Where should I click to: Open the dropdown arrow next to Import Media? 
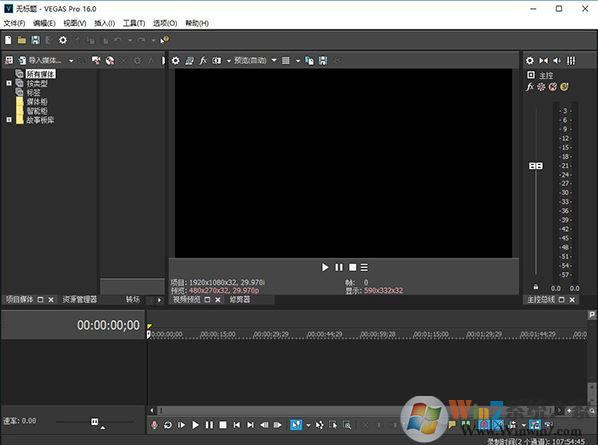tap(71, 60)
